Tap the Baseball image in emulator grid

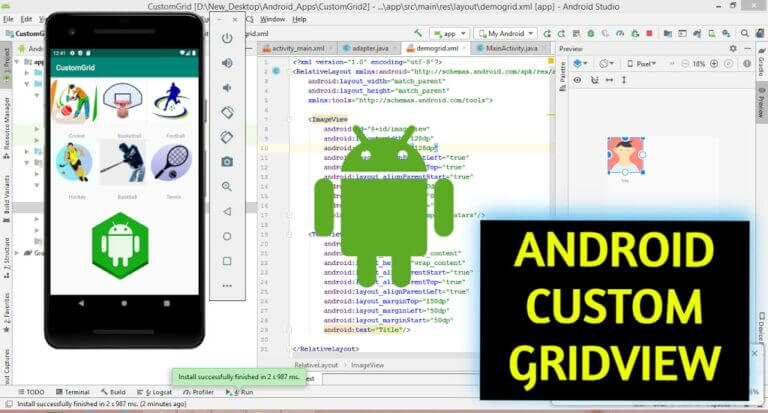pyautogui.click(x=123, y=162)
